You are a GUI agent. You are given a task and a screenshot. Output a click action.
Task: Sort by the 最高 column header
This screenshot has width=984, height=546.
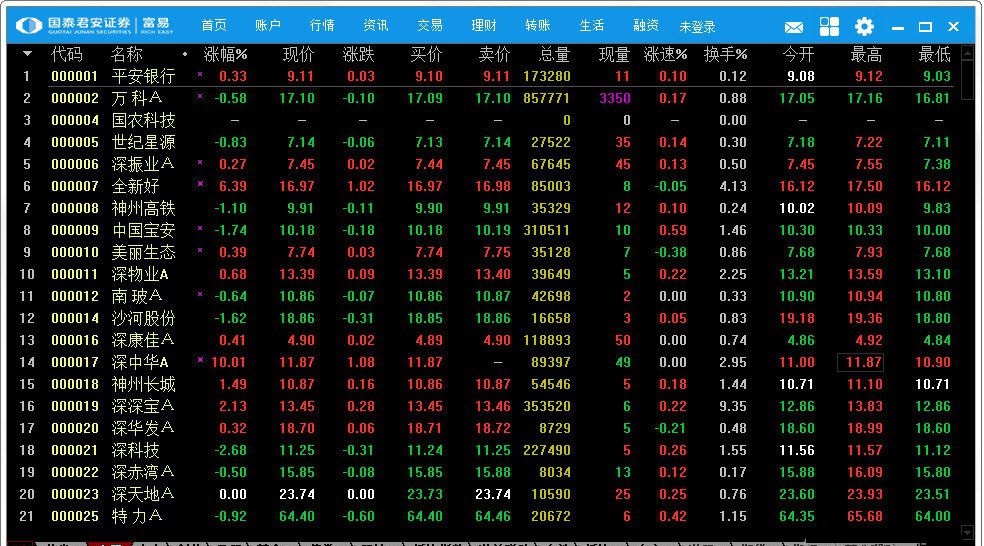pyautogui.click(x=866, y=55)
